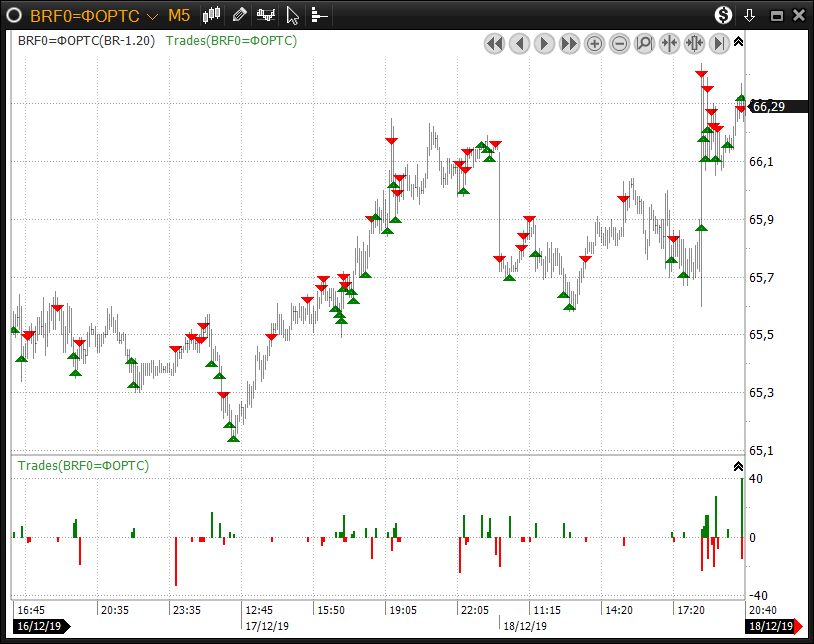The image size is (814, 644).
Task: Collapse the main price chart panel
Action: [x=738, y=42]
